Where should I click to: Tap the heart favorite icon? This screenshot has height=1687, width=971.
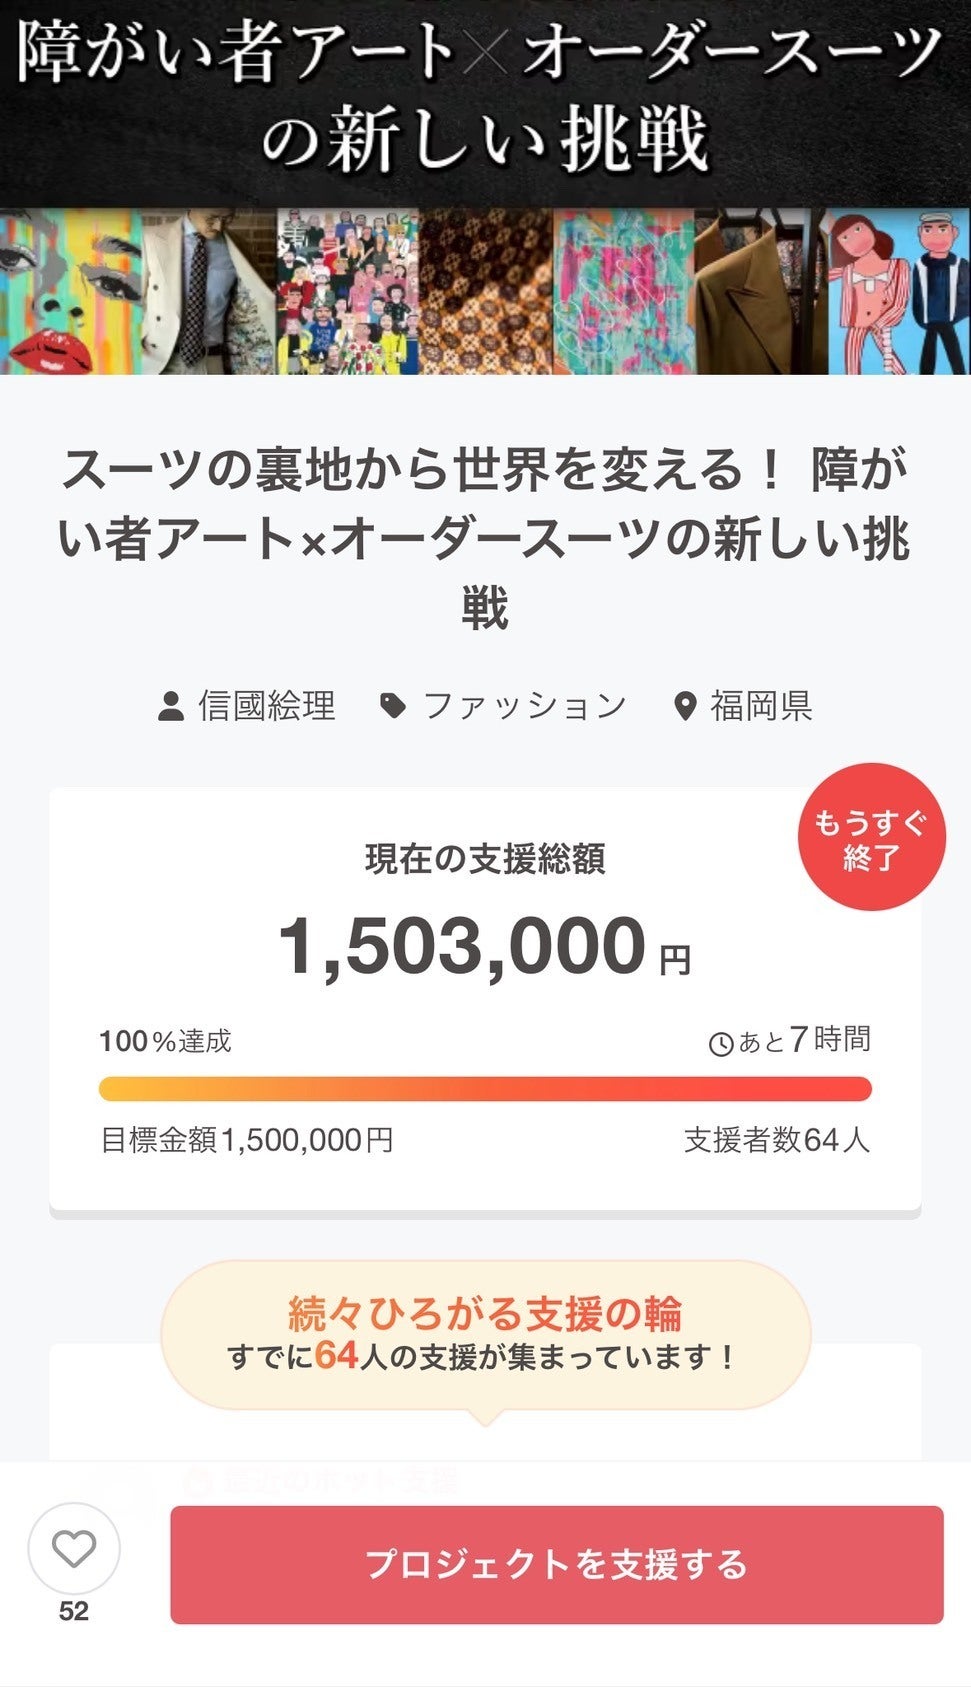point(74,1549)
